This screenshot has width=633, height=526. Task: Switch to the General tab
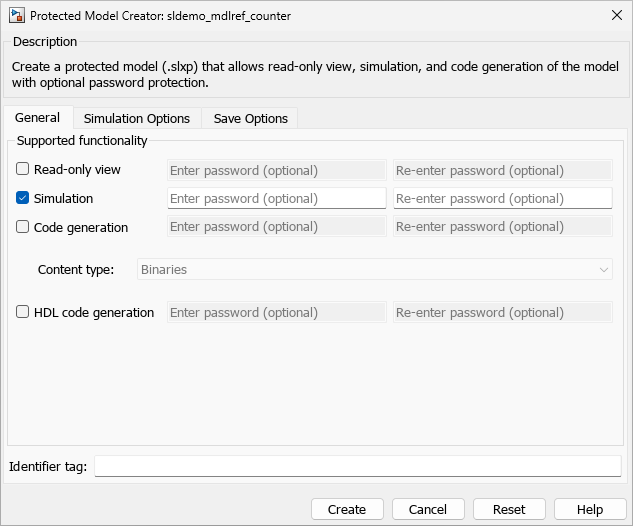(37, 118)
